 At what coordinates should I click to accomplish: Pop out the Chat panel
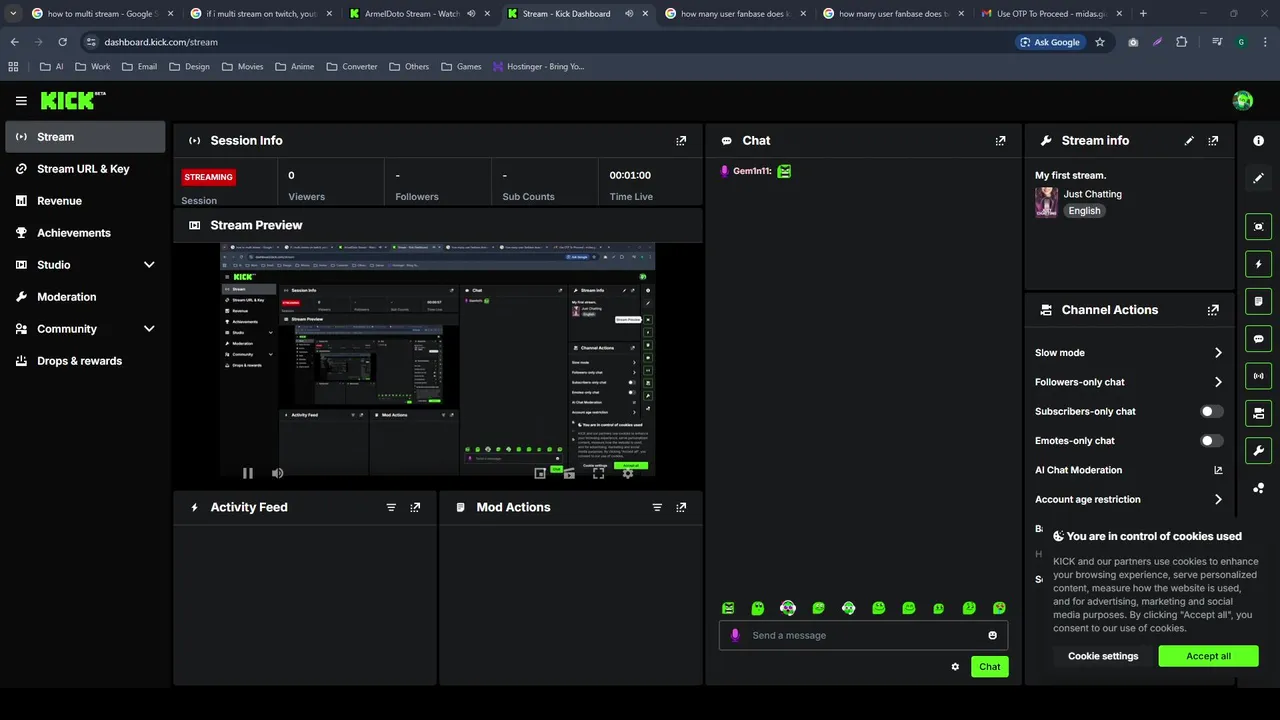[x=1000, y=141]
